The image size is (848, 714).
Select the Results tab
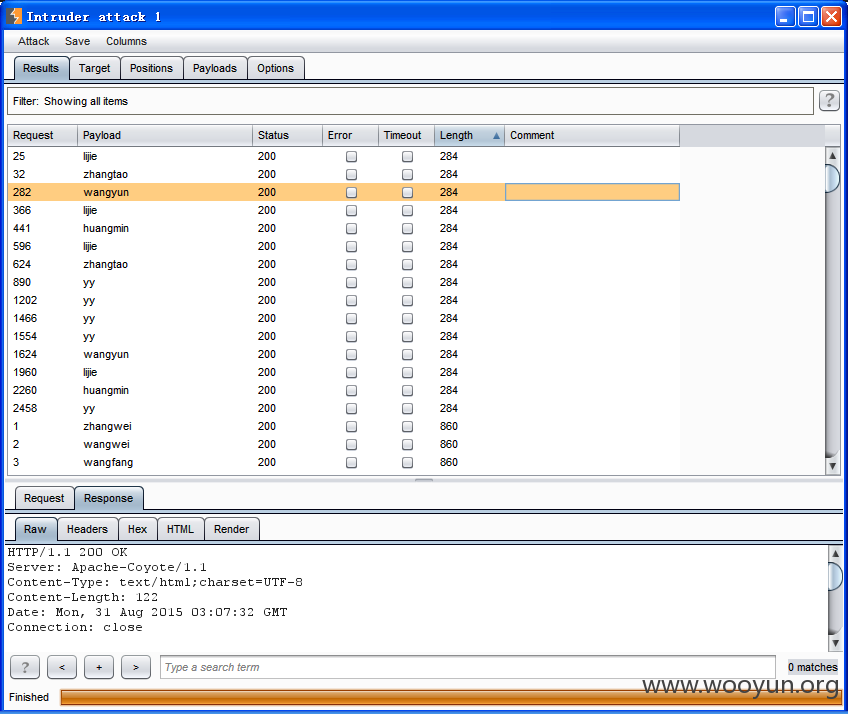(x=41, y=68)
